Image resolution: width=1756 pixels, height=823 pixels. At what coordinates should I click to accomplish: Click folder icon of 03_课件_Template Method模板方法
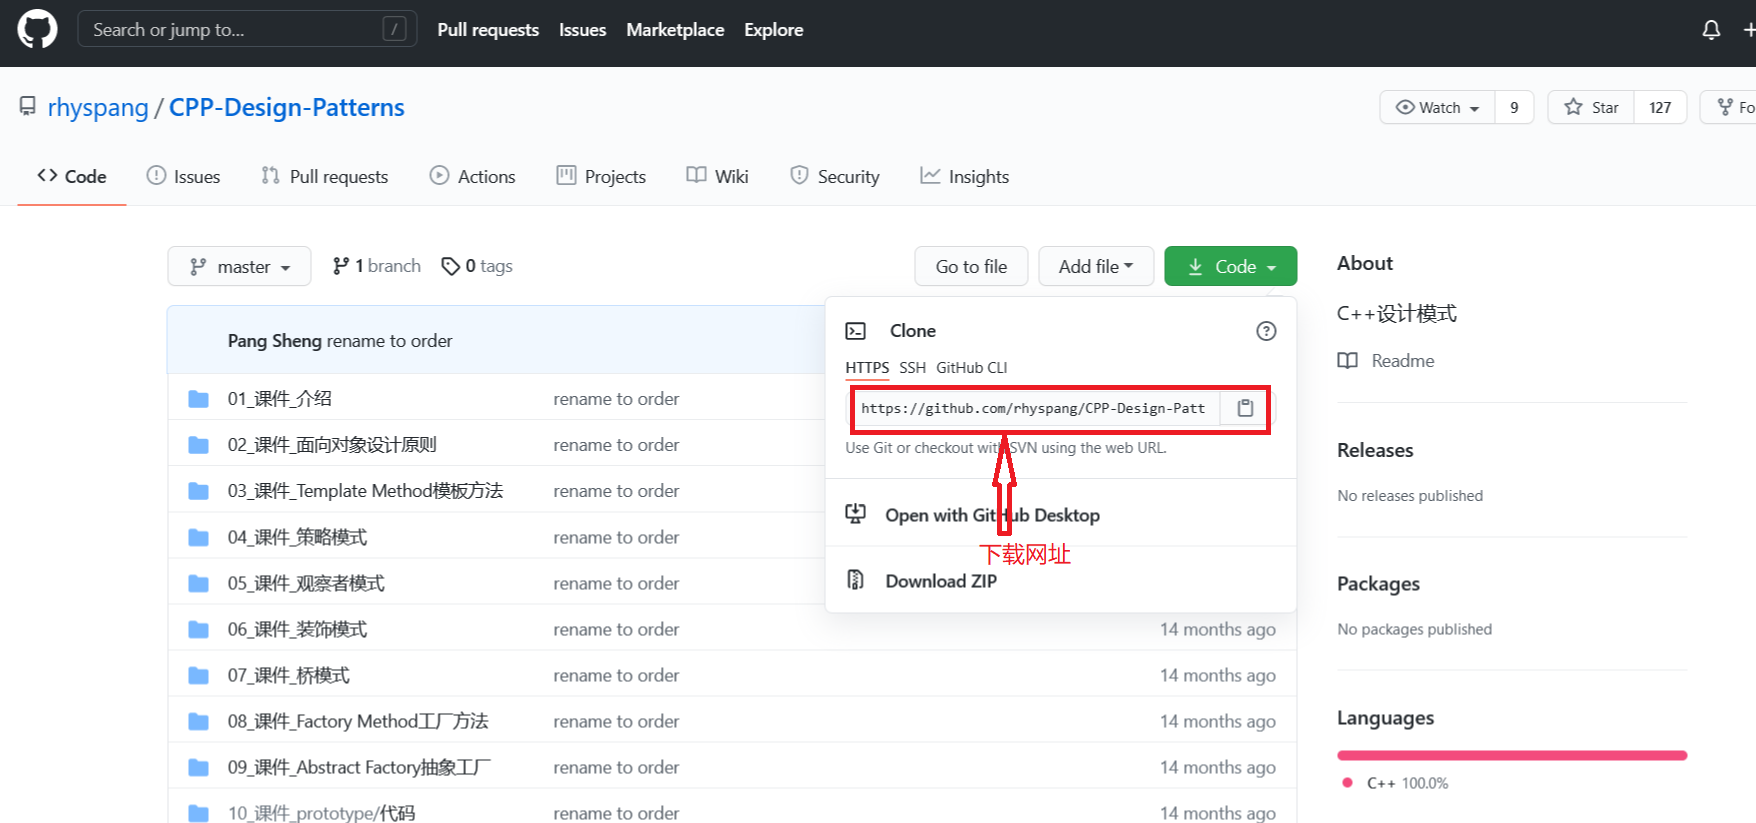tap(199, 491)
